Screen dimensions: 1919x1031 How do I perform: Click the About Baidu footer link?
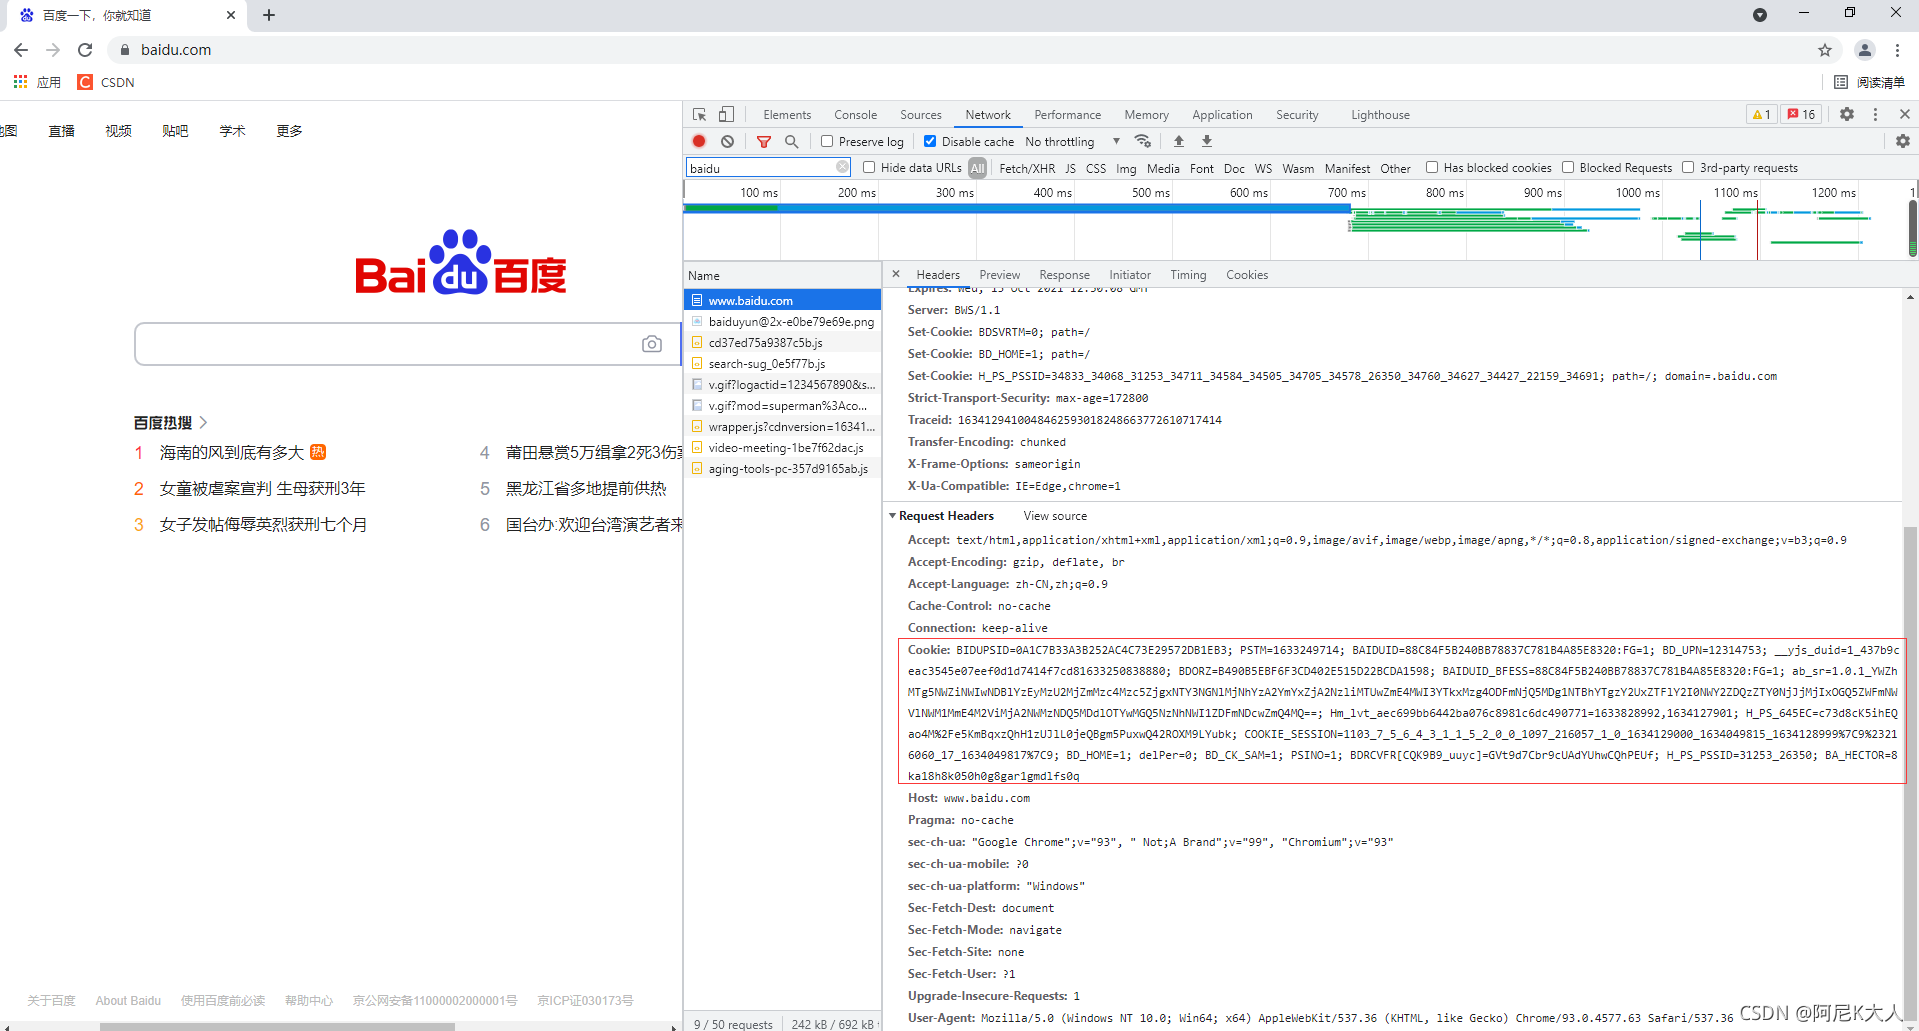coord(128,1000)
